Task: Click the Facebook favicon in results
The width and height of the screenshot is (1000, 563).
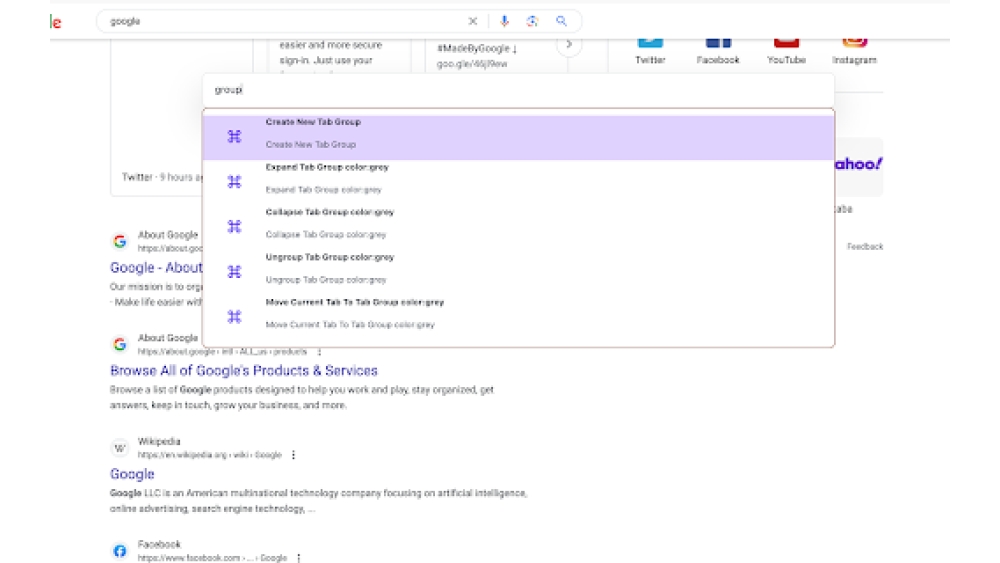Action: point(120,551)
